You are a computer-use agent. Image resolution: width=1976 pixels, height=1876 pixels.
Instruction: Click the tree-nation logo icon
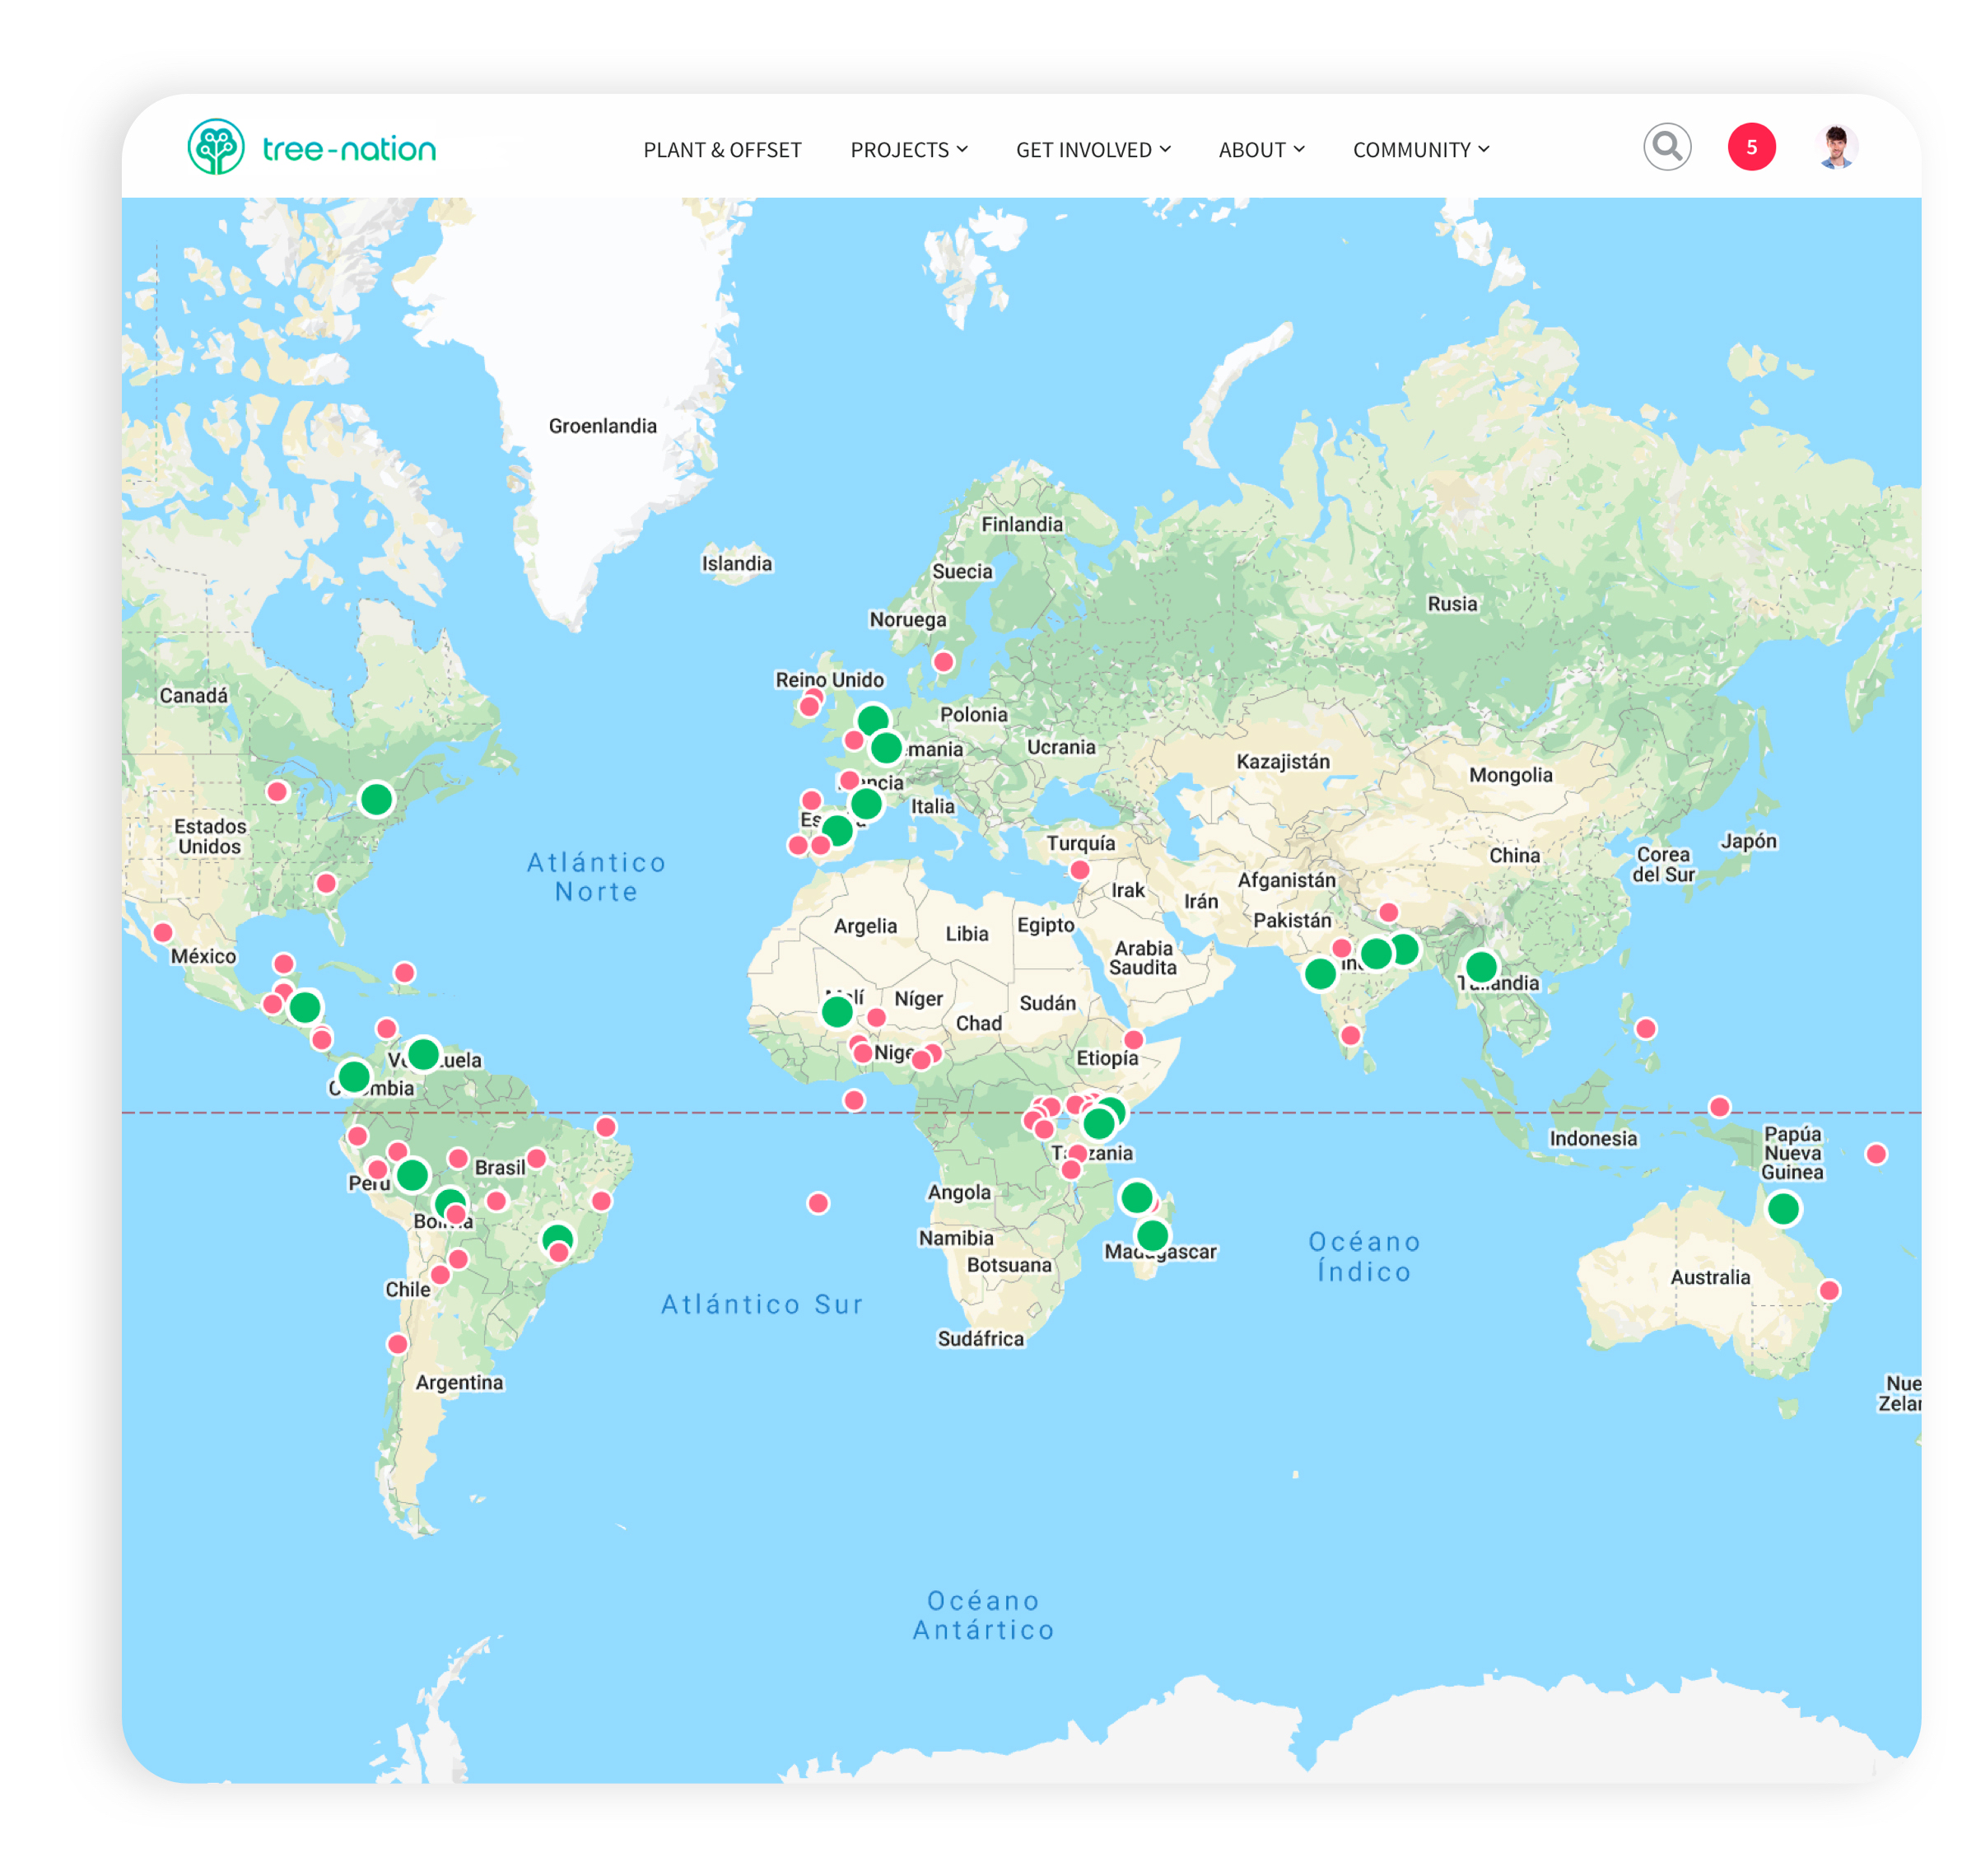pyautogui.click(x=216, y=147)
